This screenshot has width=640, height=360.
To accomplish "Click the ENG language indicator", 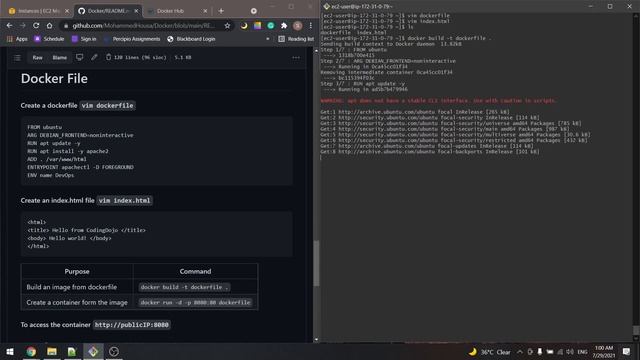I will tap(582, 352).
